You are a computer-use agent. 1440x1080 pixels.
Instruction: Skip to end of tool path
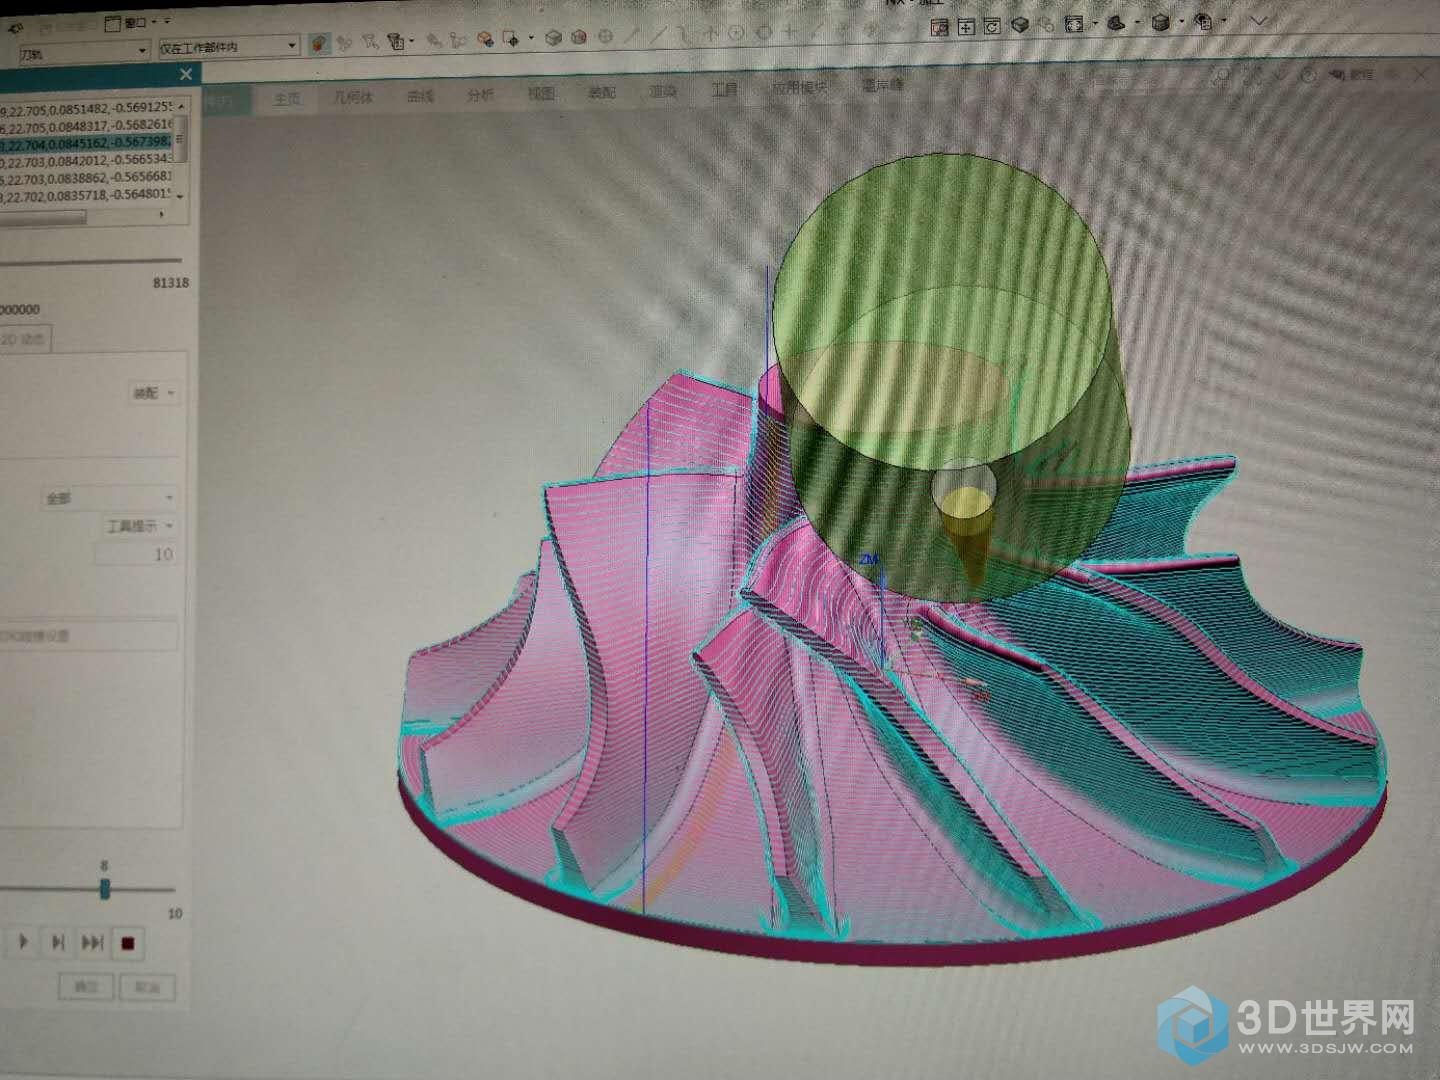tap(92, 942)
